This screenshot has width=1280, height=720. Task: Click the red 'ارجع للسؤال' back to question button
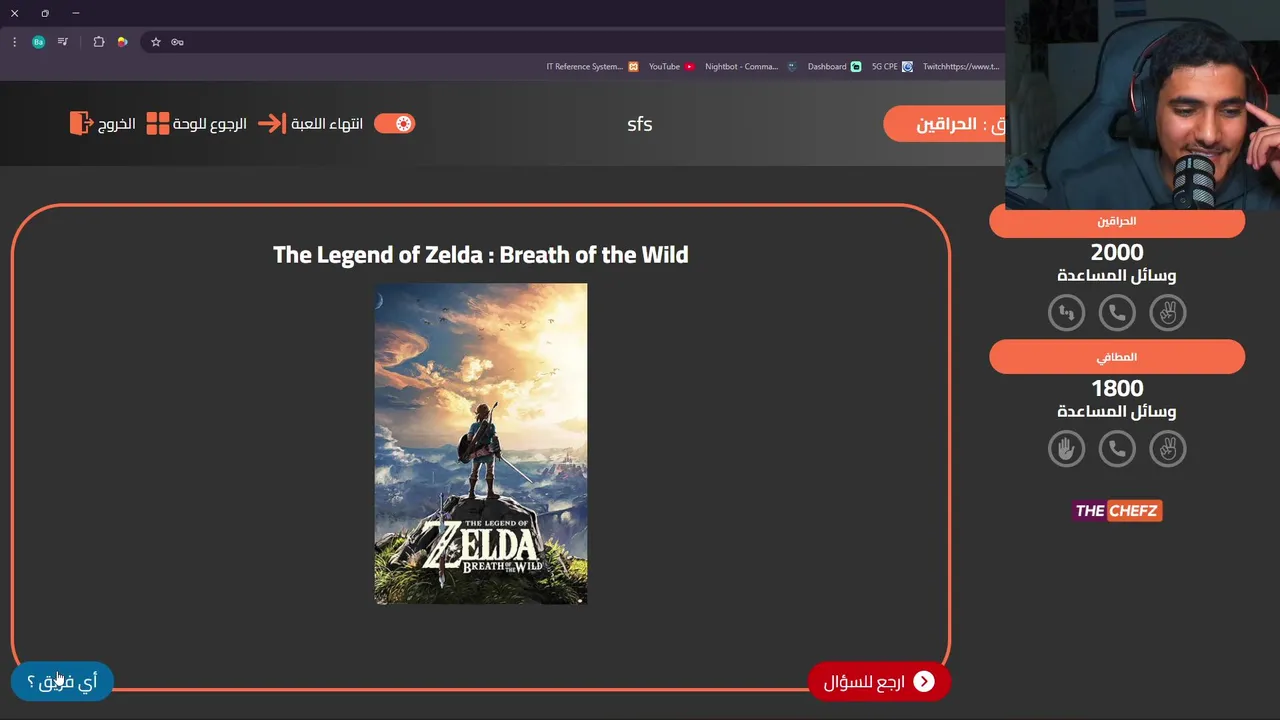[879, 682]
